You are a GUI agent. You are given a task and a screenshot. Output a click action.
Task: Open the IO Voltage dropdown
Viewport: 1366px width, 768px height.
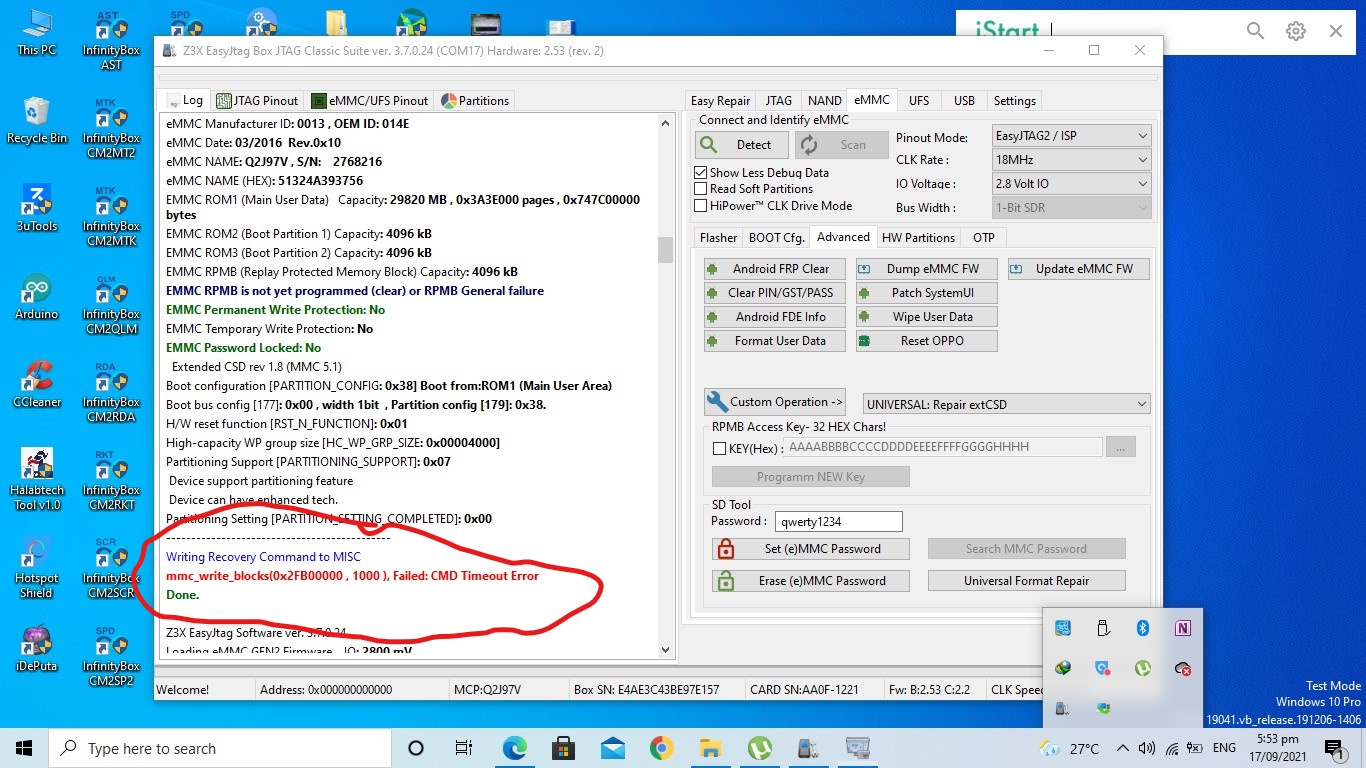pyautogui.click(x=1071, y=184)
